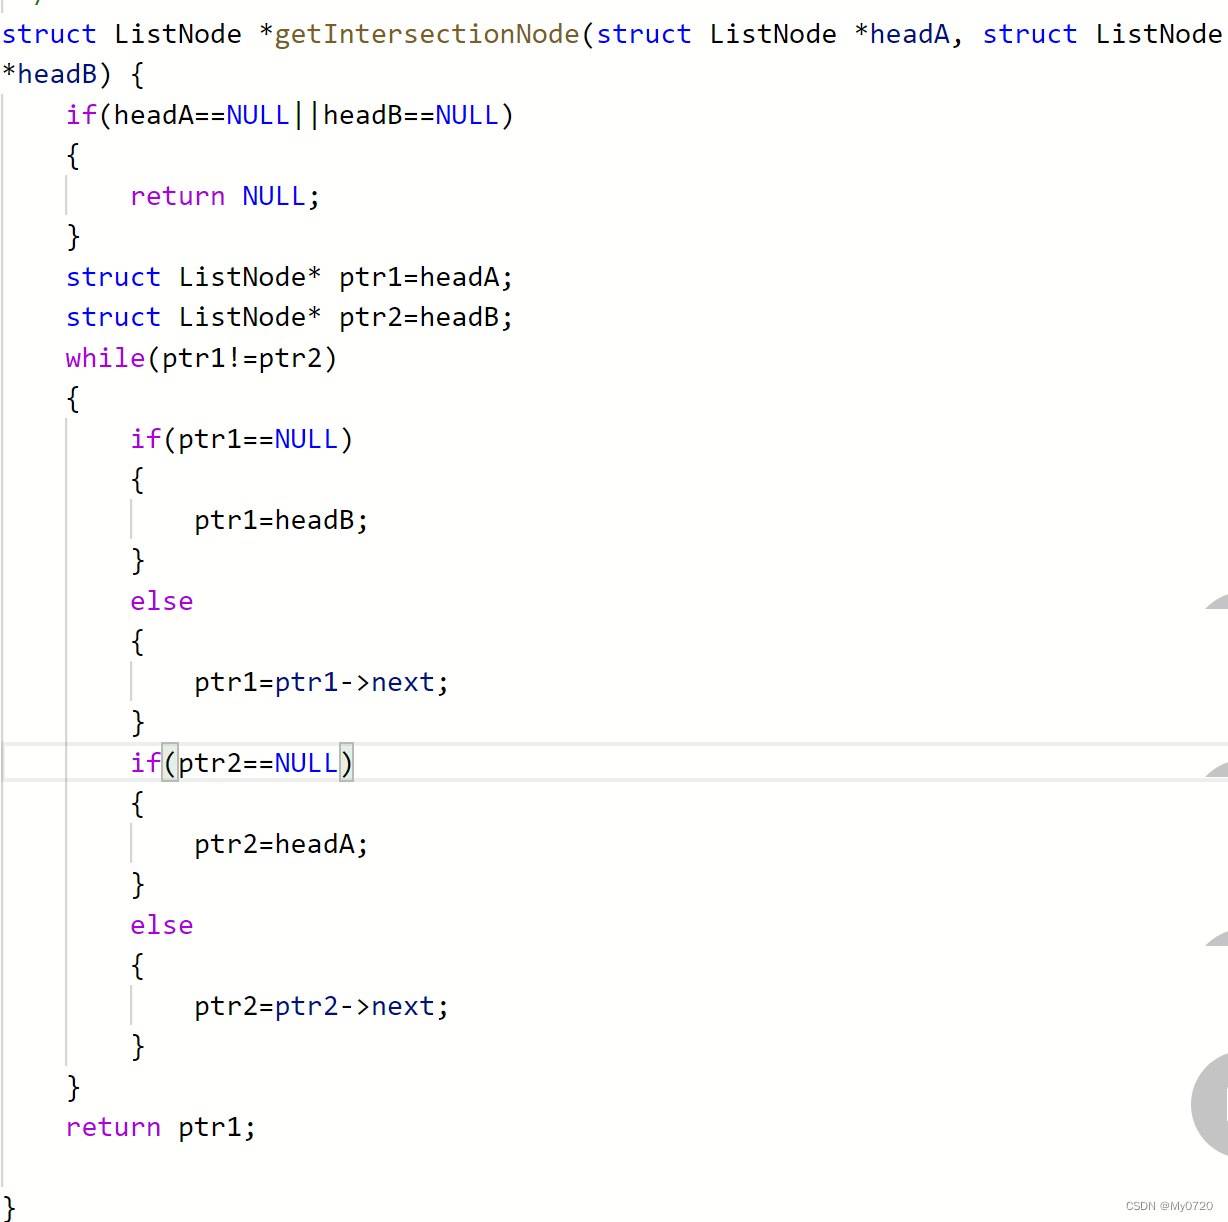Click the 'else' after ptr2=headA block

click(x=161, y=925)
